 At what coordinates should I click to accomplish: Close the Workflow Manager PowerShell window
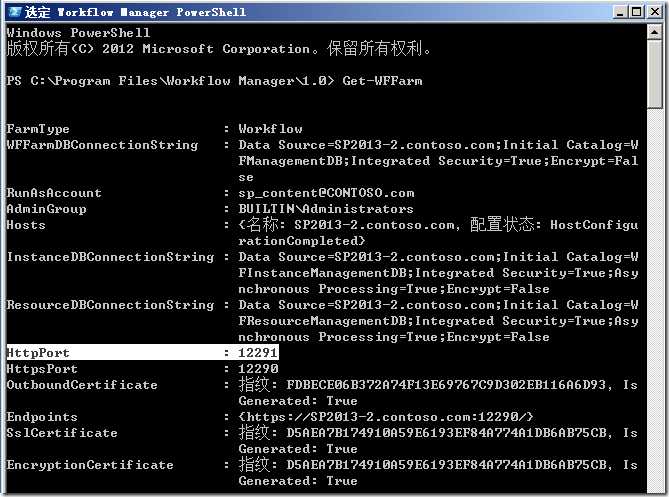[x=655, y=12]
